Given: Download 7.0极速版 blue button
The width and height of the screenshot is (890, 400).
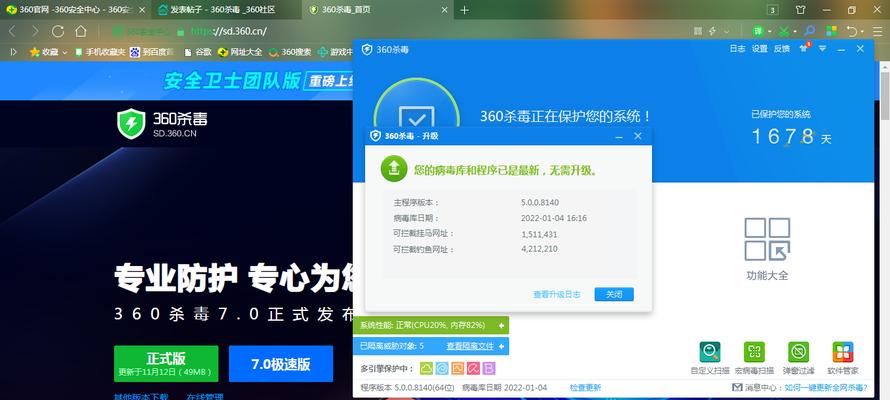Looking at the screenshot, I should (x=281, y=364).
